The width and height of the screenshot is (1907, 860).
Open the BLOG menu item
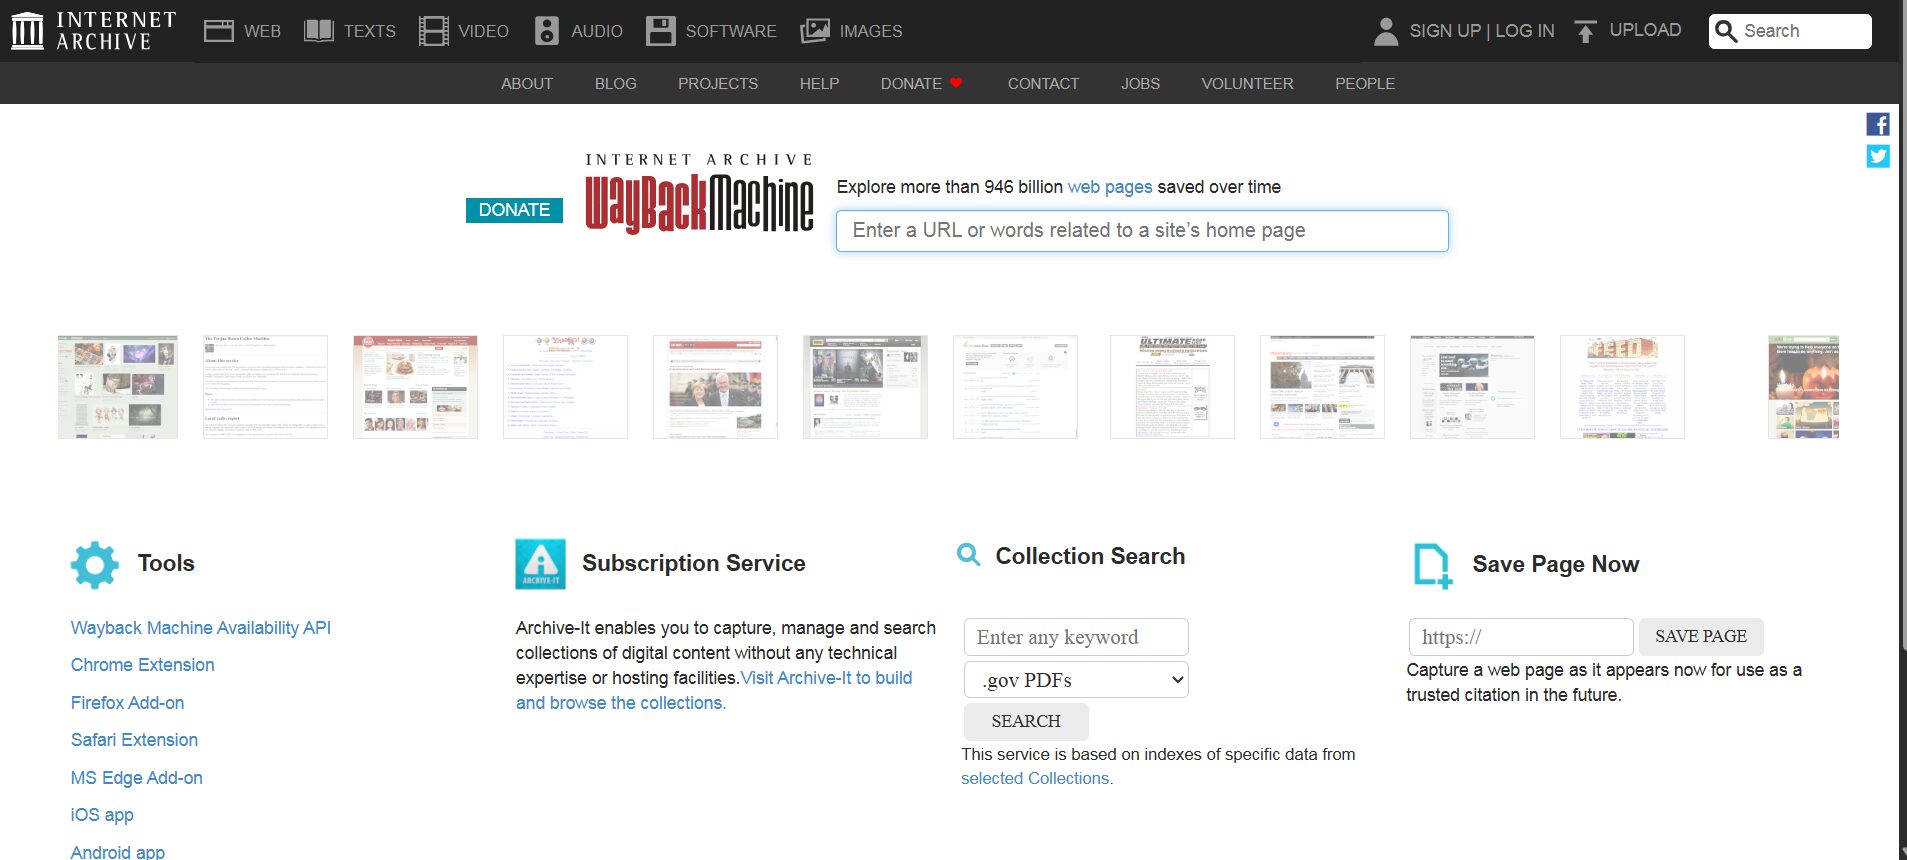[616, 84]
